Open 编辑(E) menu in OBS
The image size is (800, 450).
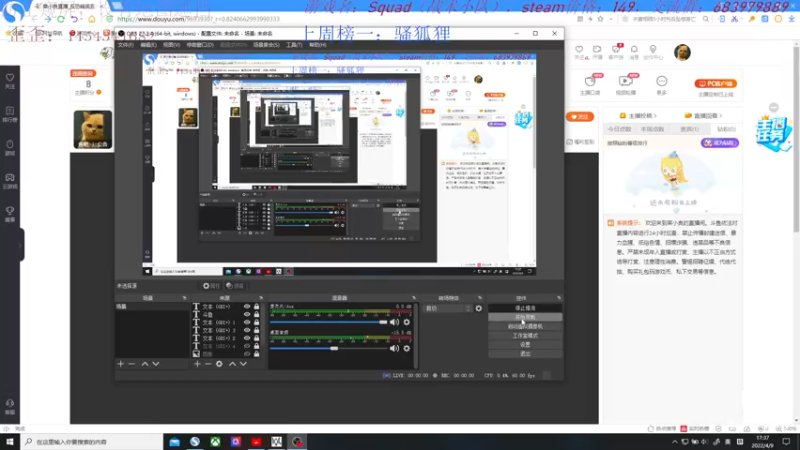148,45
